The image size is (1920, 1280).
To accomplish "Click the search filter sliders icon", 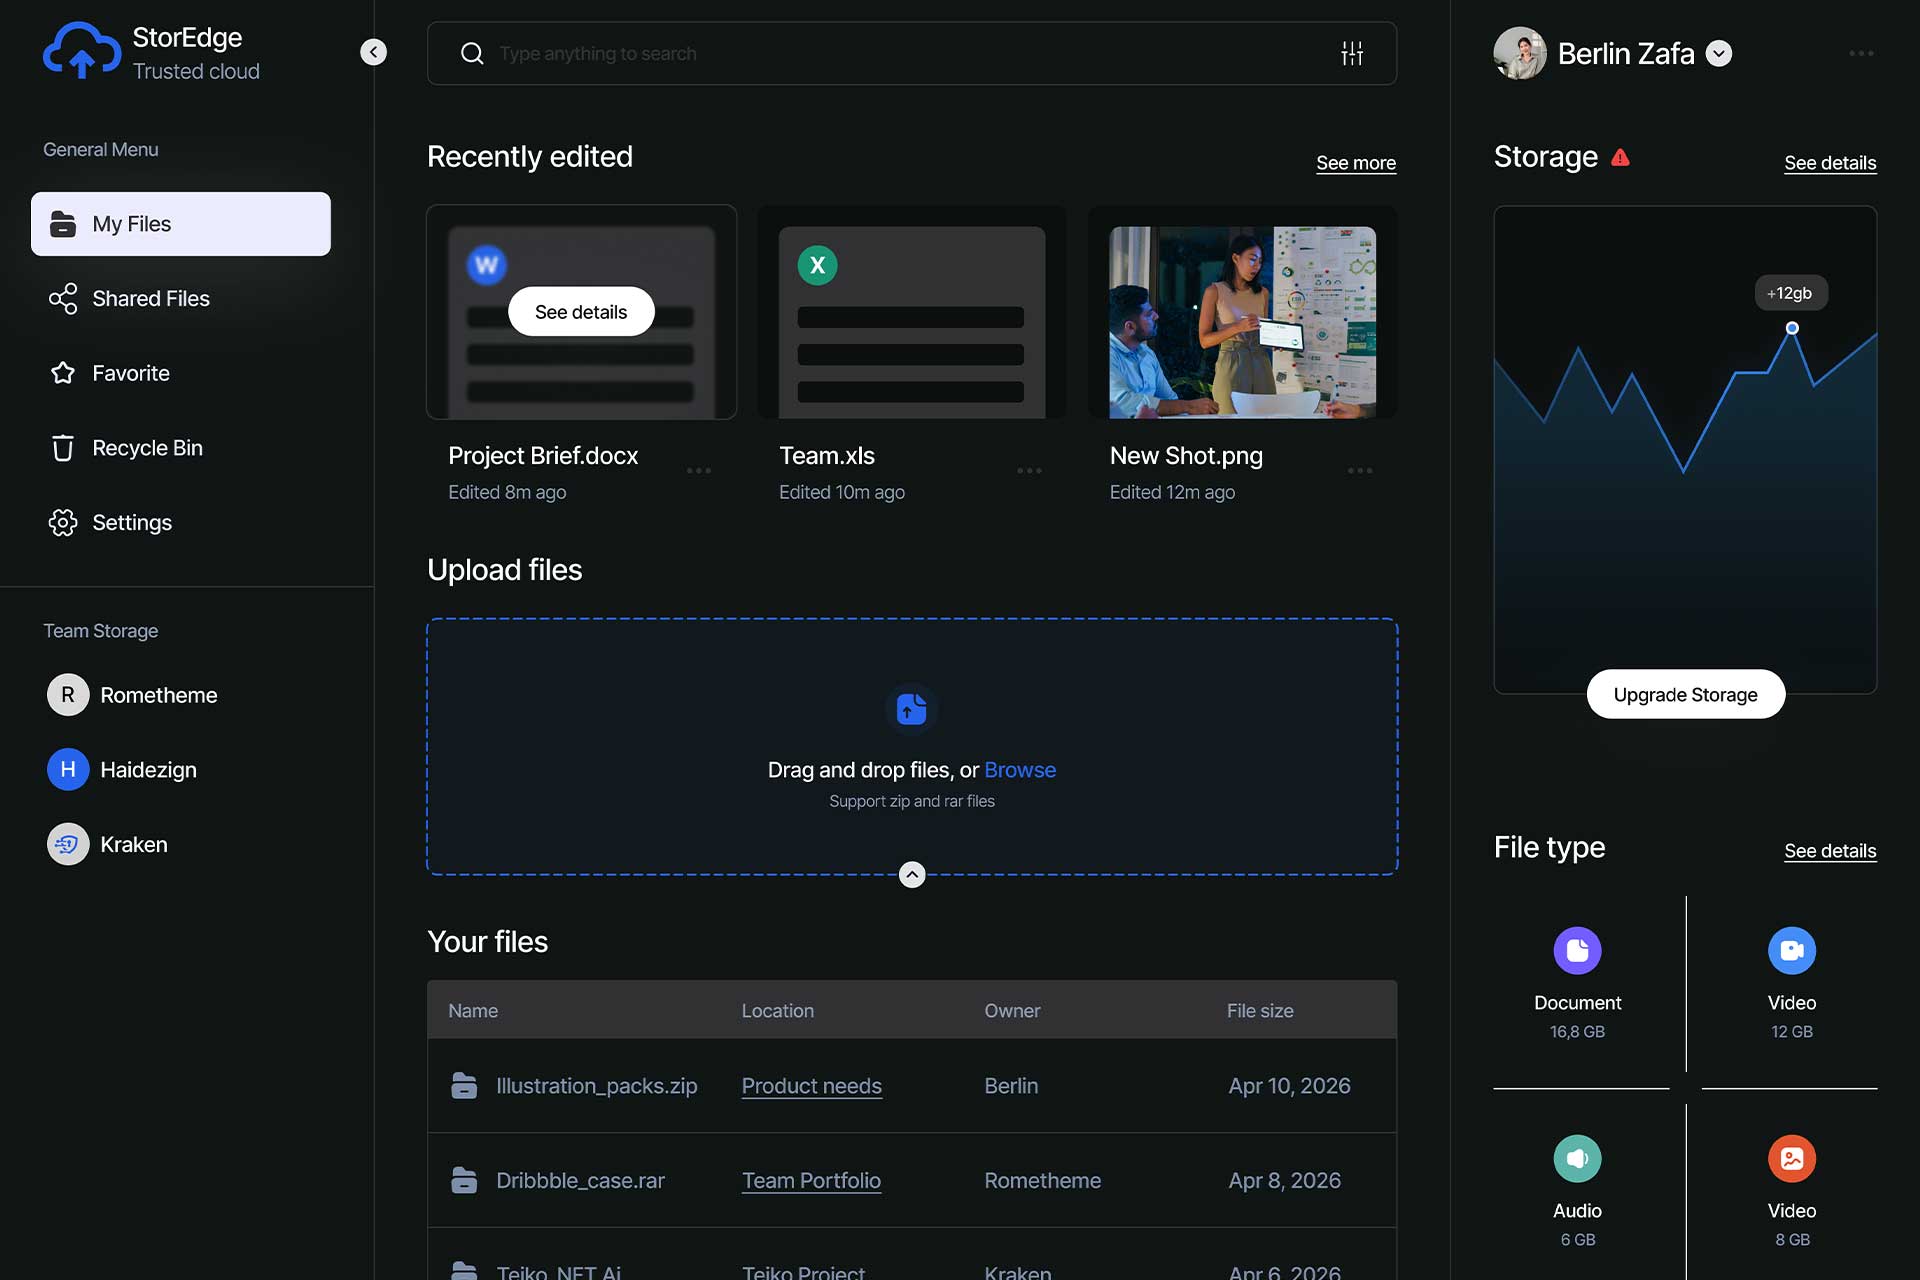I will coord(1352,53).
